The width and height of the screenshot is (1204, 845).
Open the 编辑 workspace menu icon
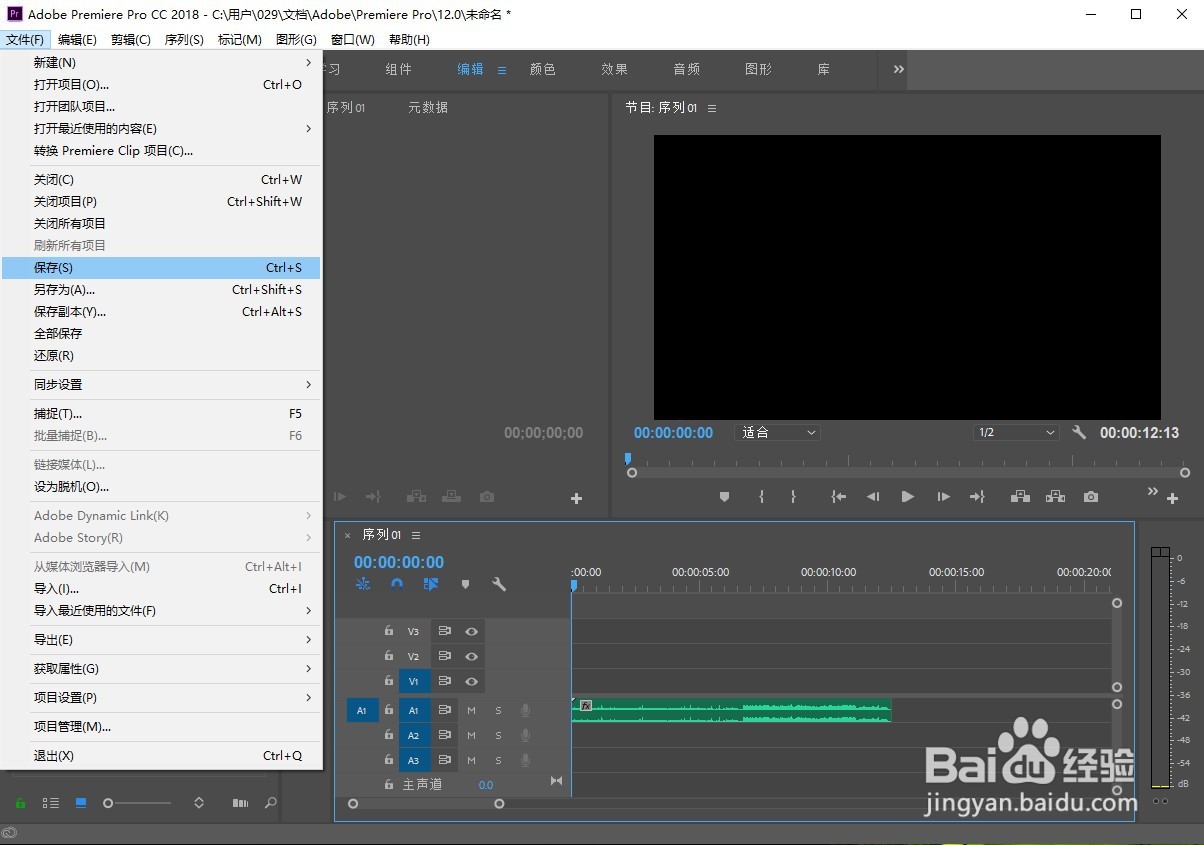point(502,70)
